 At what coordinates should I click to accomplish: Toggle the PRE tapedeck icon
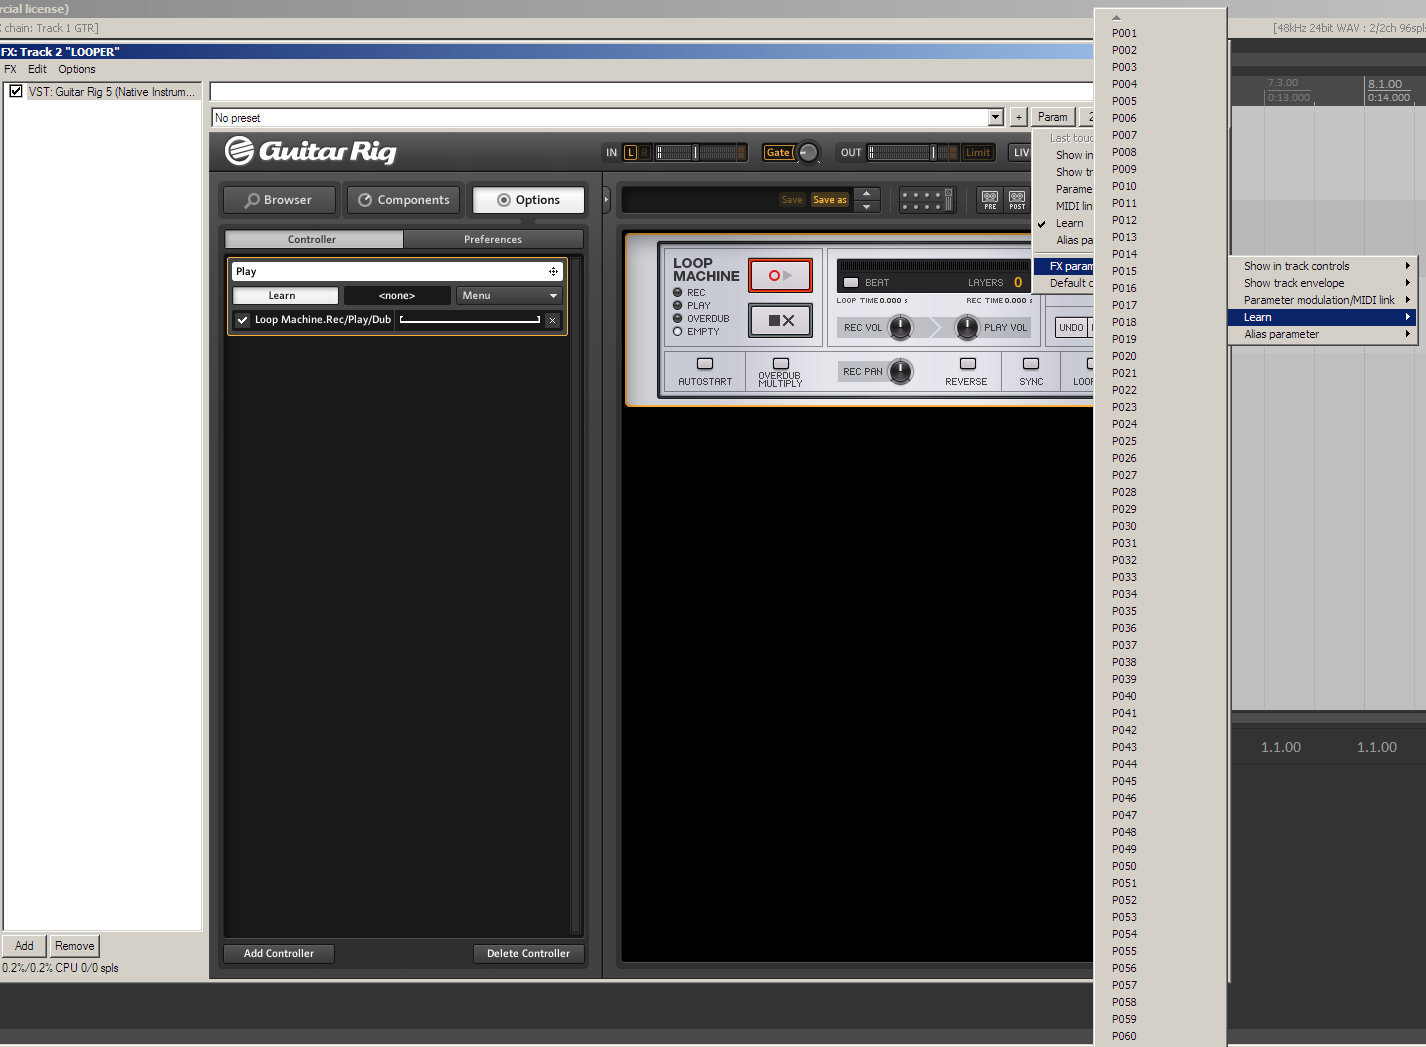990,200
